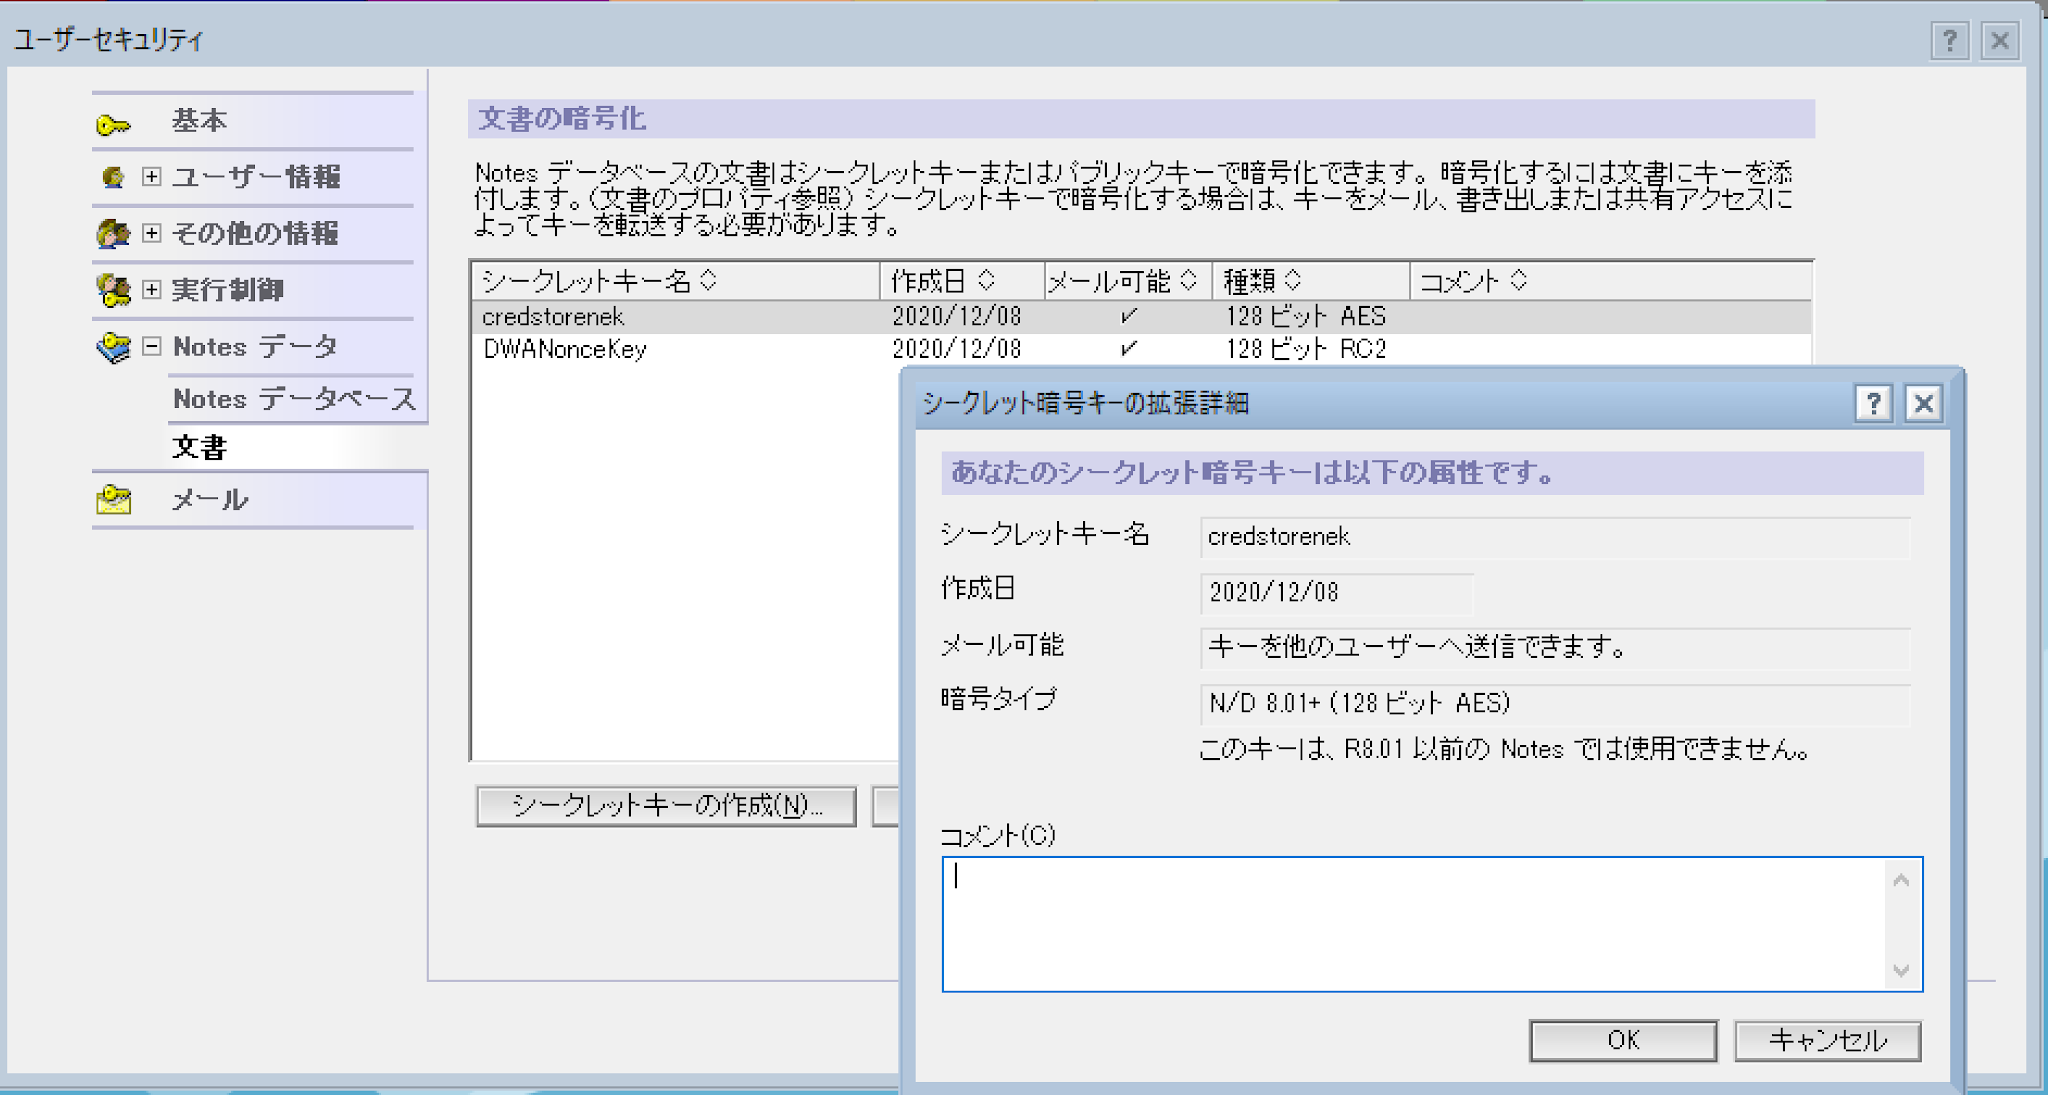Sort list by 作成日 column header

pyautogui.click(x=942, y=281)
